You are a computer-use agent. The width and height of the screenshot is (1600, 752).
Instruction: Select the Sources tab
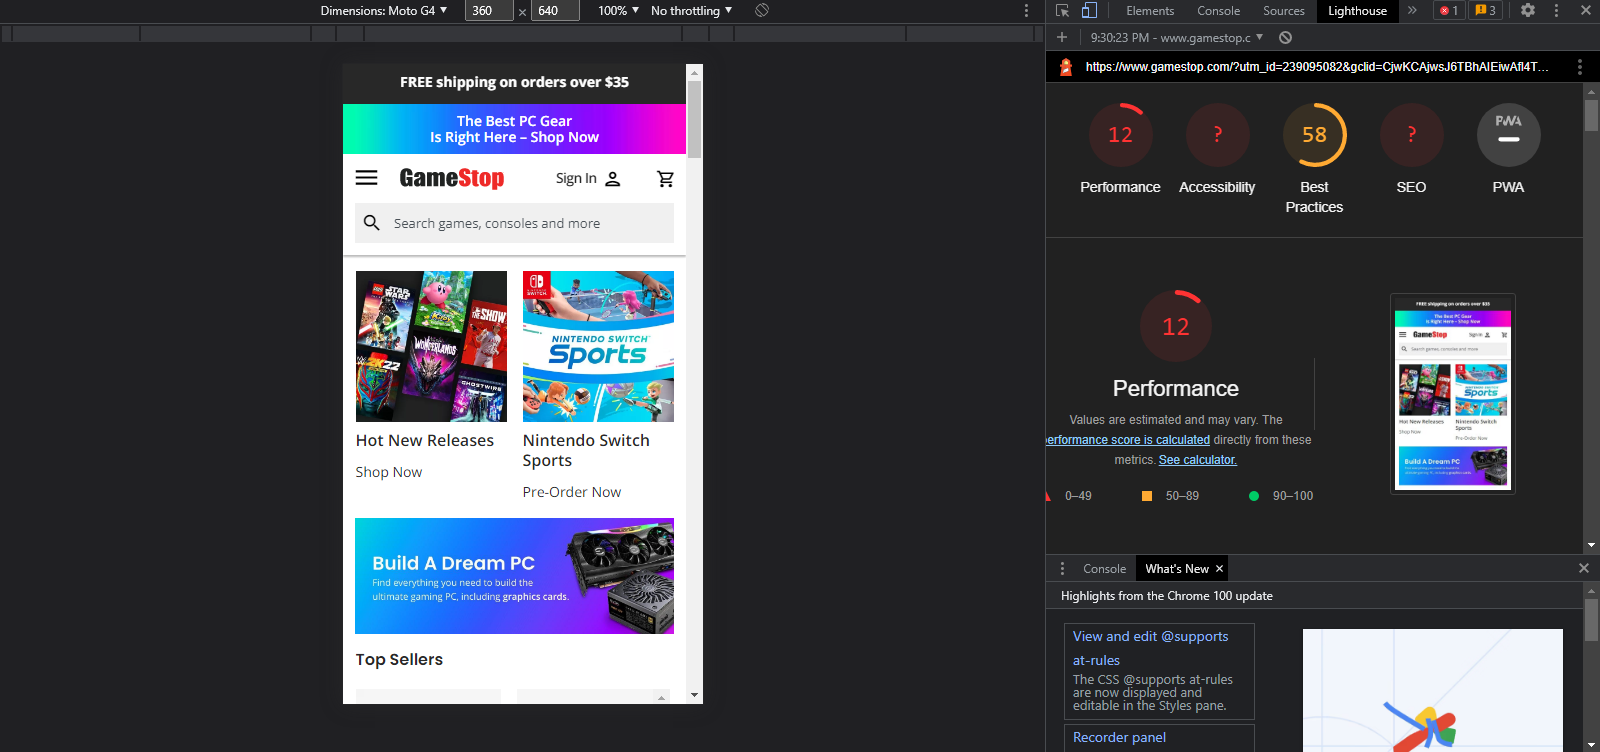(1283, 11)
